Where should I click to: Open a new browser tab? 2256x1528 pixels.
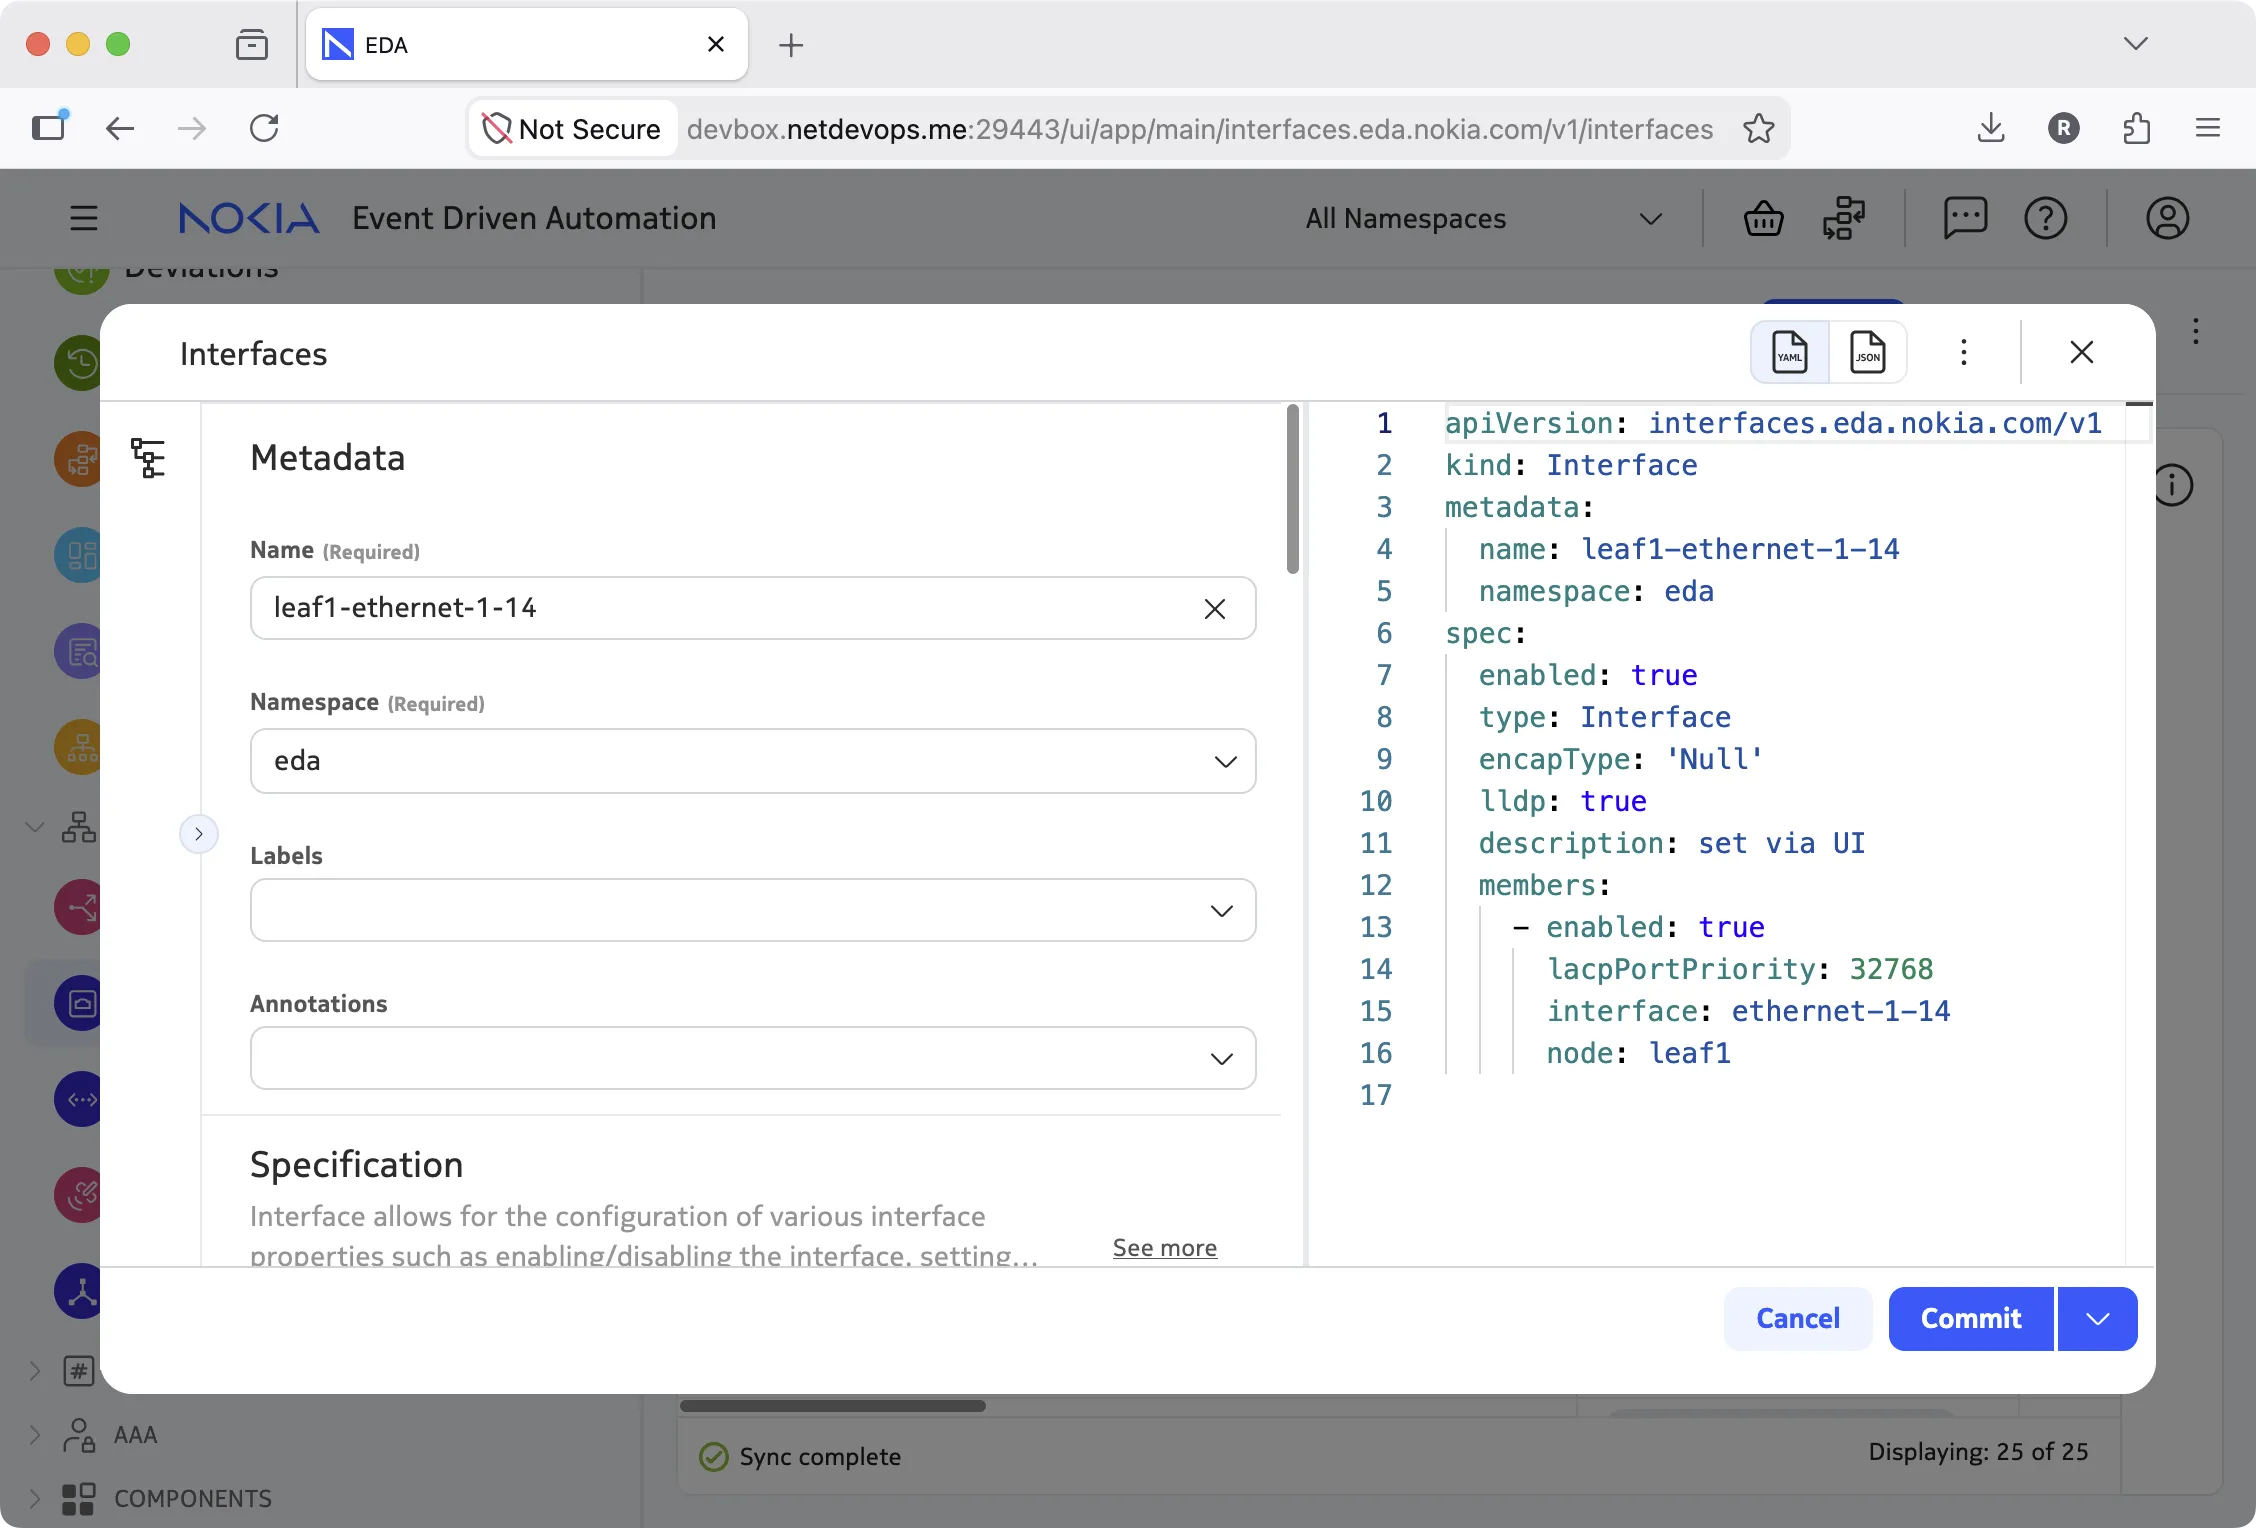(791, 45)
